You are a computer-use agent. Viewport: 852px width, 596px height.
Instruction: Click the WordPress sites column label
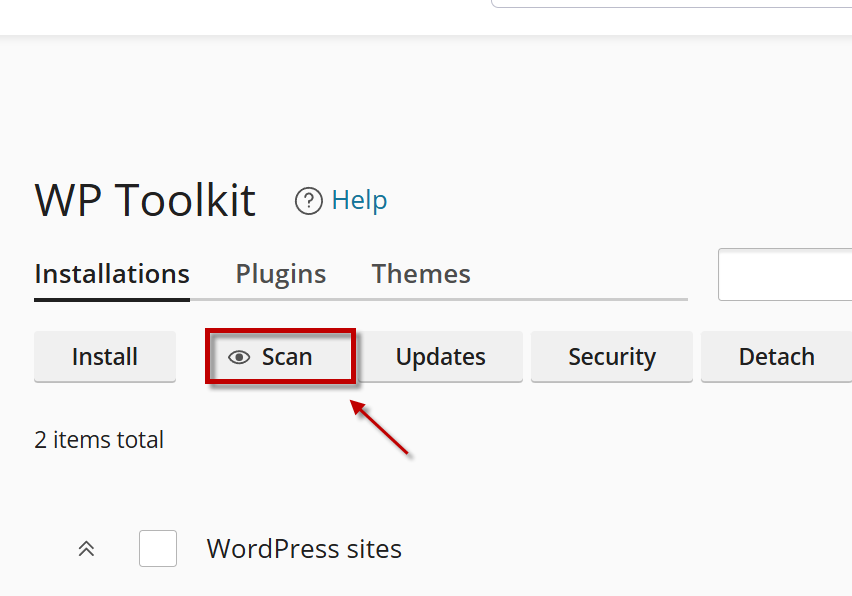(304, 549)
